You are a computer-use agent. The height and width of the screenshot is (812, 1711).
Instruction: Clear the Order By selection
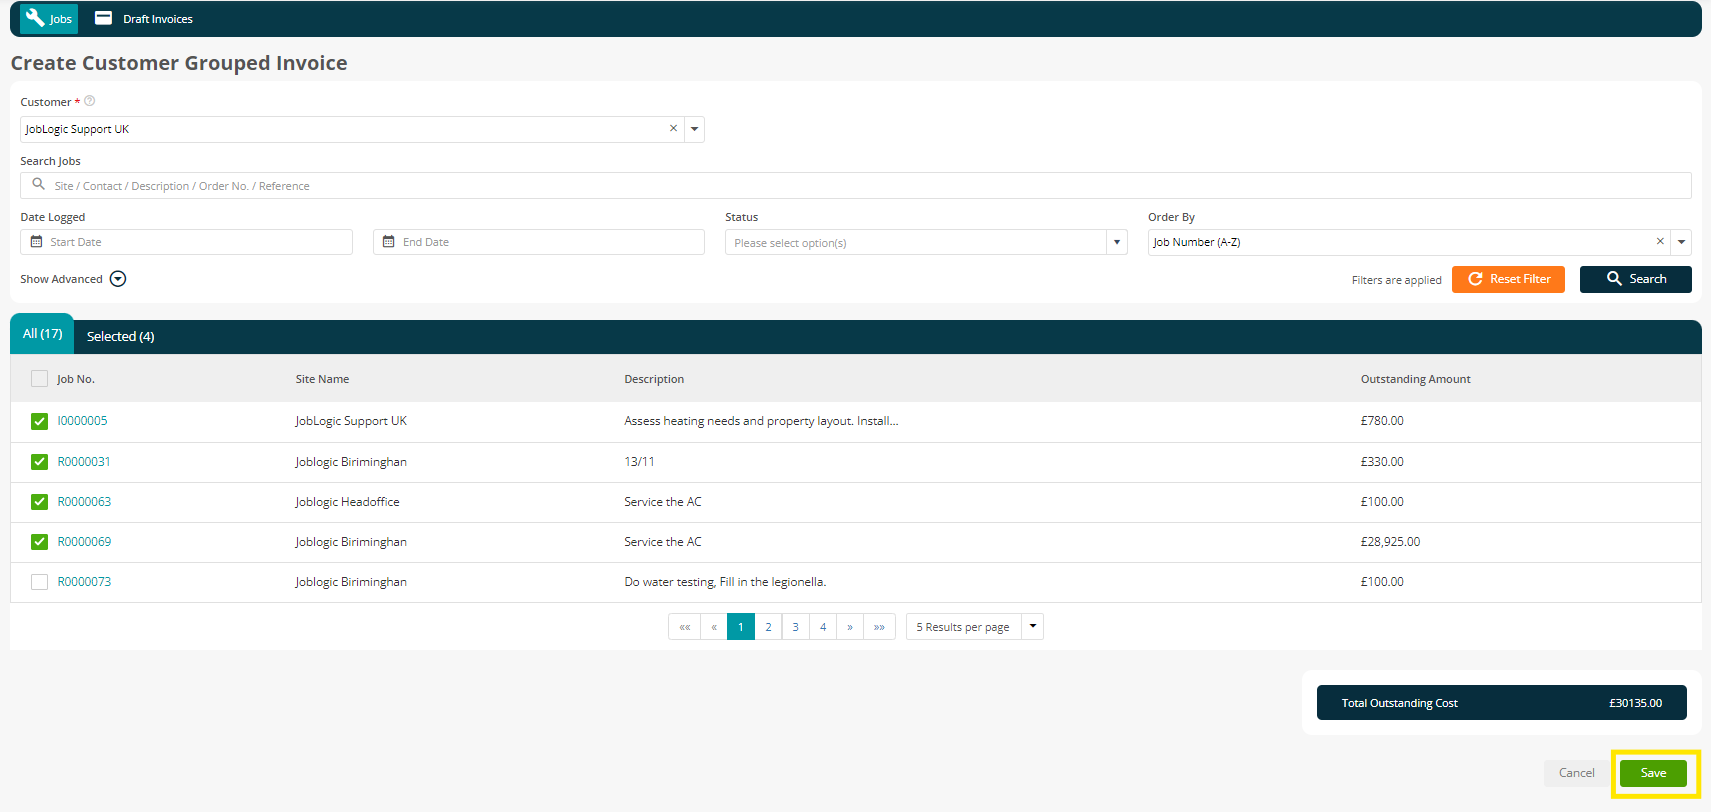pyautogui.click(x=1660, y=241)
